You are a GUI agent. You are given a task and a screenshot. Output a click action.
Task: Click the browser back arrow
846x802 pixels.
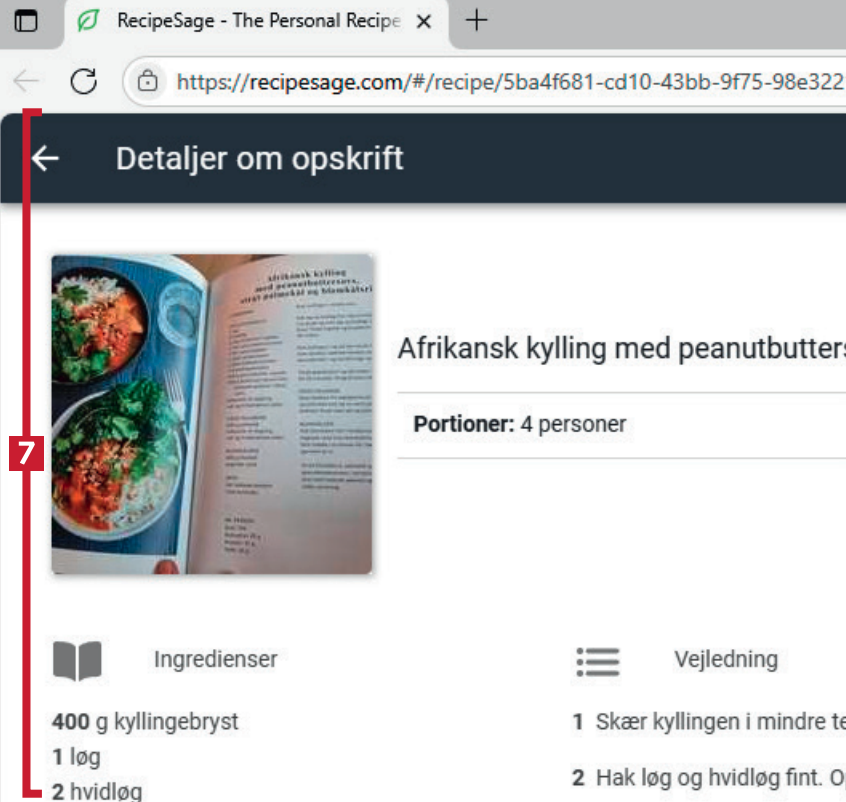pyautogui.click(x=26, y=81)
